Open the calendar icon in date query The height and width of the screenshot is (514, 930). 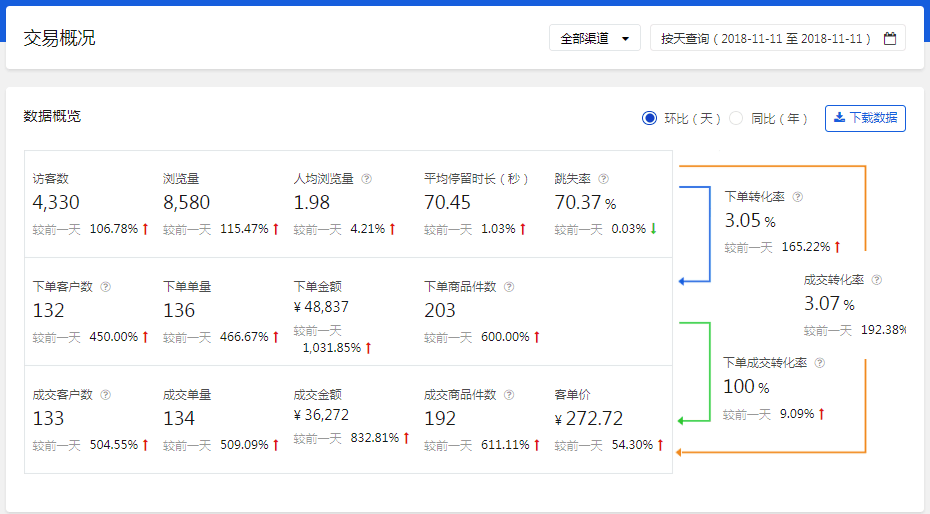889,39
